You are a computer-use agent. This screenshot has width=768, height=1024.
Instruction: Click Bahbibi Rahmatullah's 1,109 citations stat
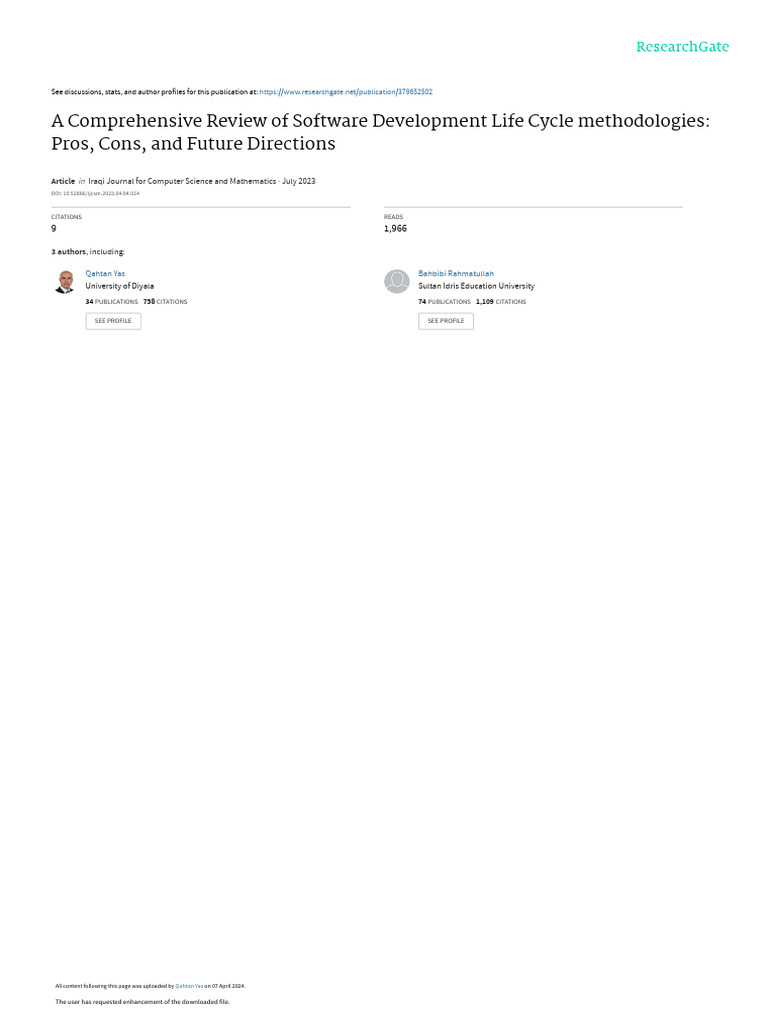500,301
